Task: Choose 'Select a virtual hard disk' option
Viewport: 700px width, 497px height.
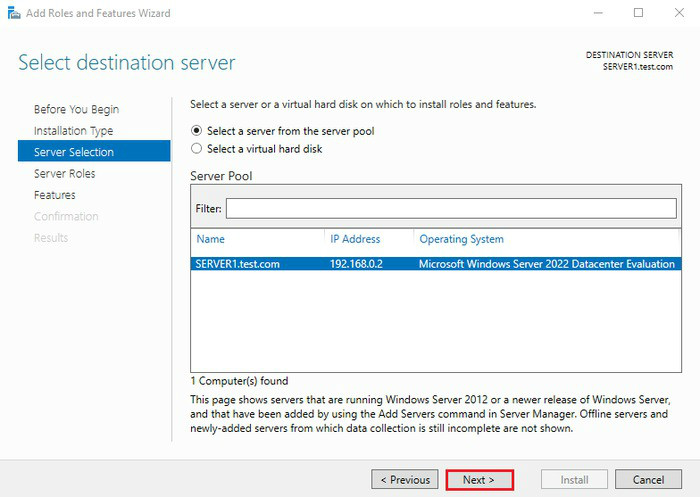Action: (x=197, y=149)
